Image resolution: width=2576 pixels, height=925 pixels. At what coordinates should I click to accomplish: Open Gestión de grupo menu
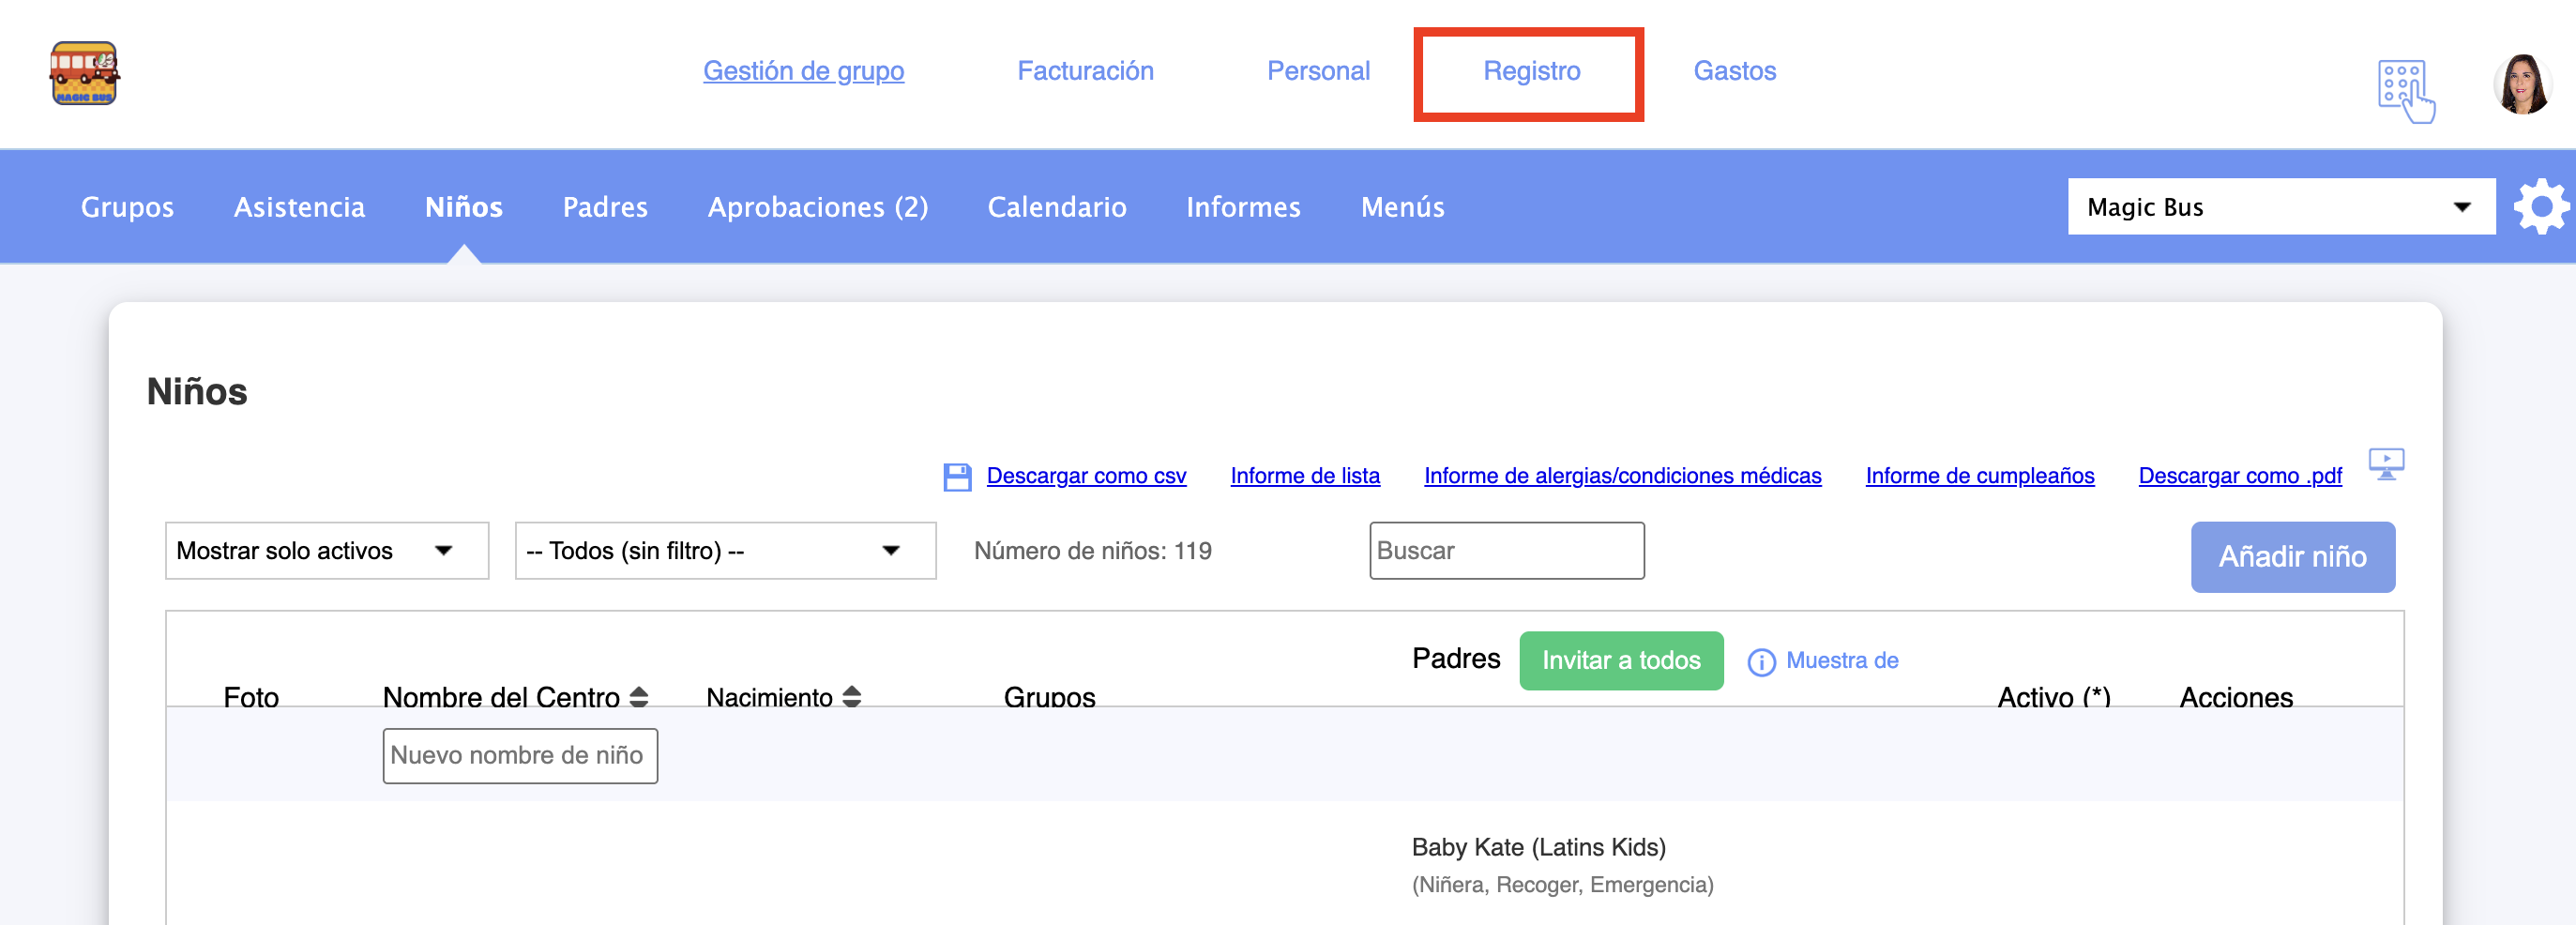point(803,71)
